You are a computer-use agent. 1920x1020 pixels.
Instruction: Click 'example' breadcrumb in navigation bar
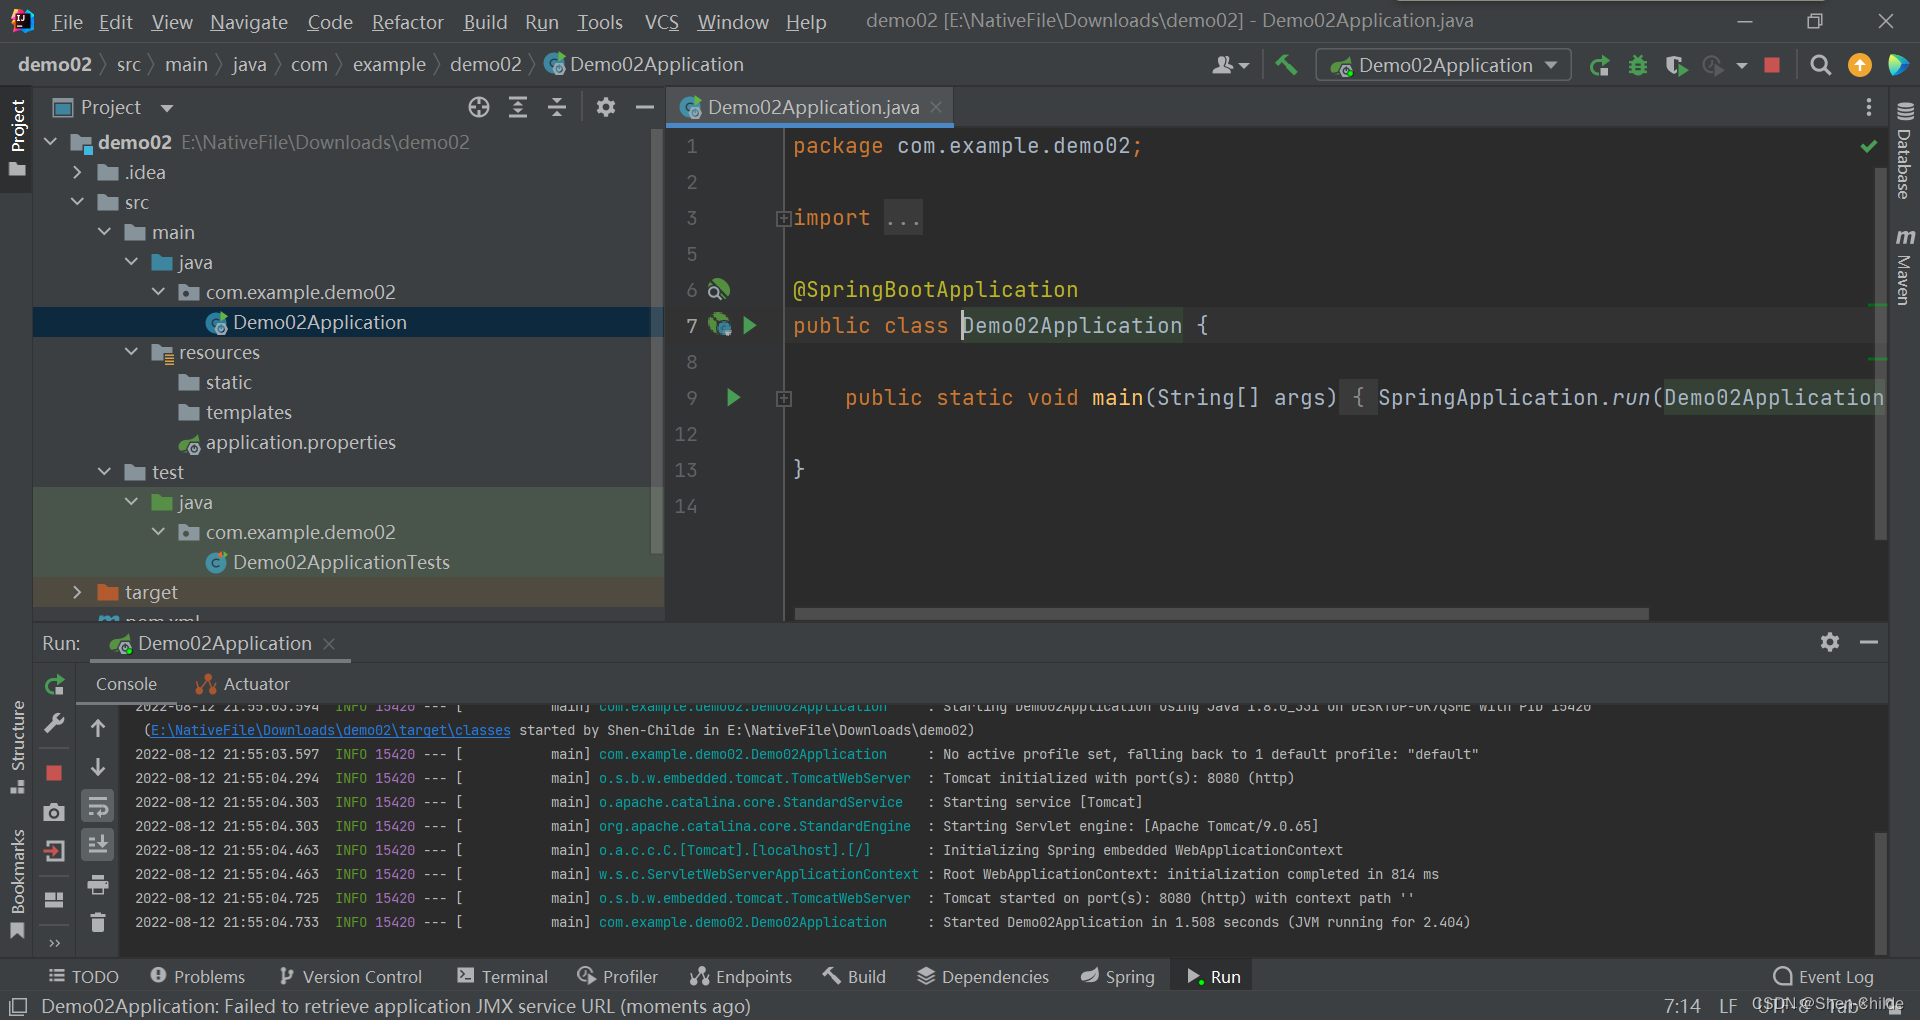click(389, 65)
